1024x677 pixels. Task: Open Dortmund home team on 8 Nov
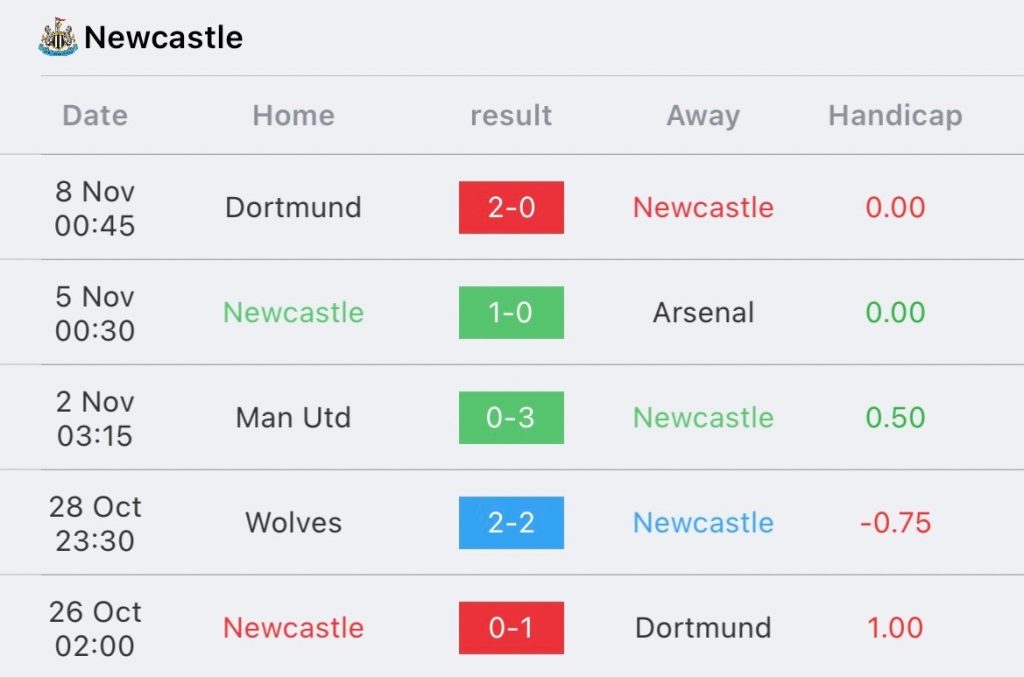[x=293, y=208]
